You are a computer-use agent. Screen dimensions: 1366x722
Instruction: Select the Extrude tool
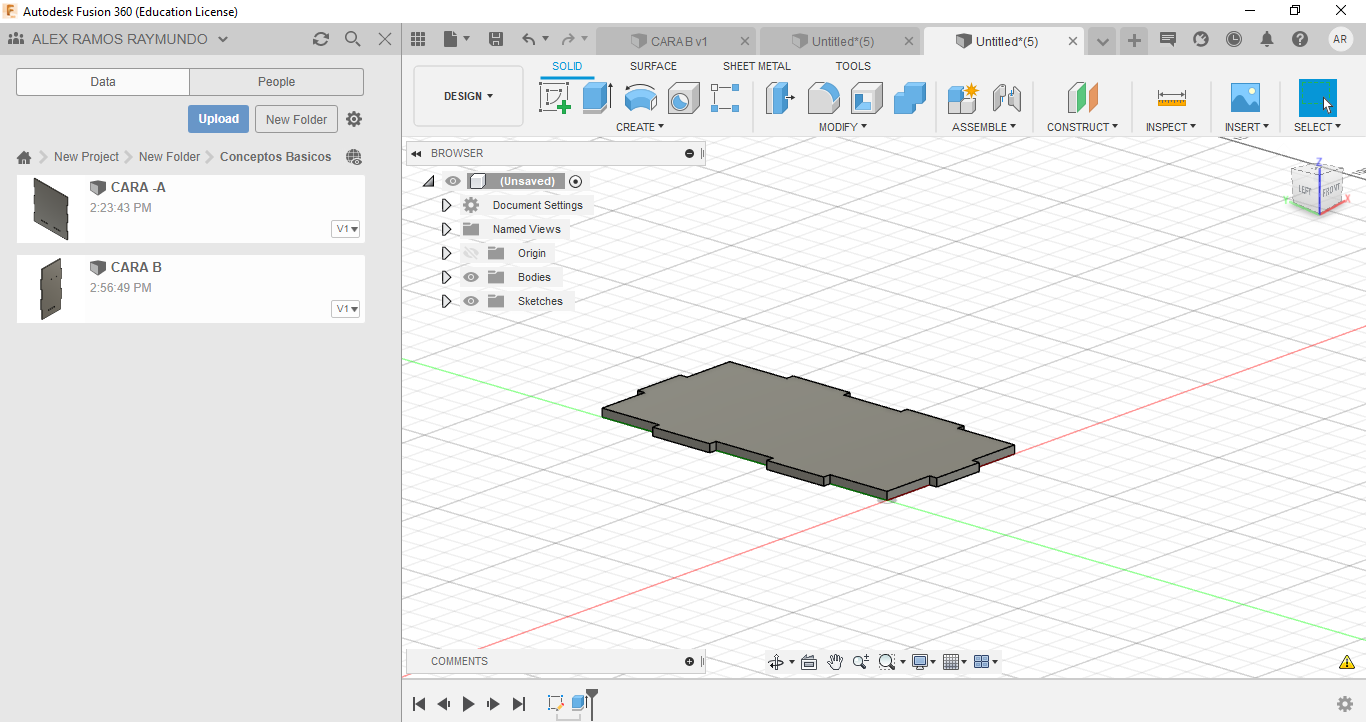(x=597, y=98)
